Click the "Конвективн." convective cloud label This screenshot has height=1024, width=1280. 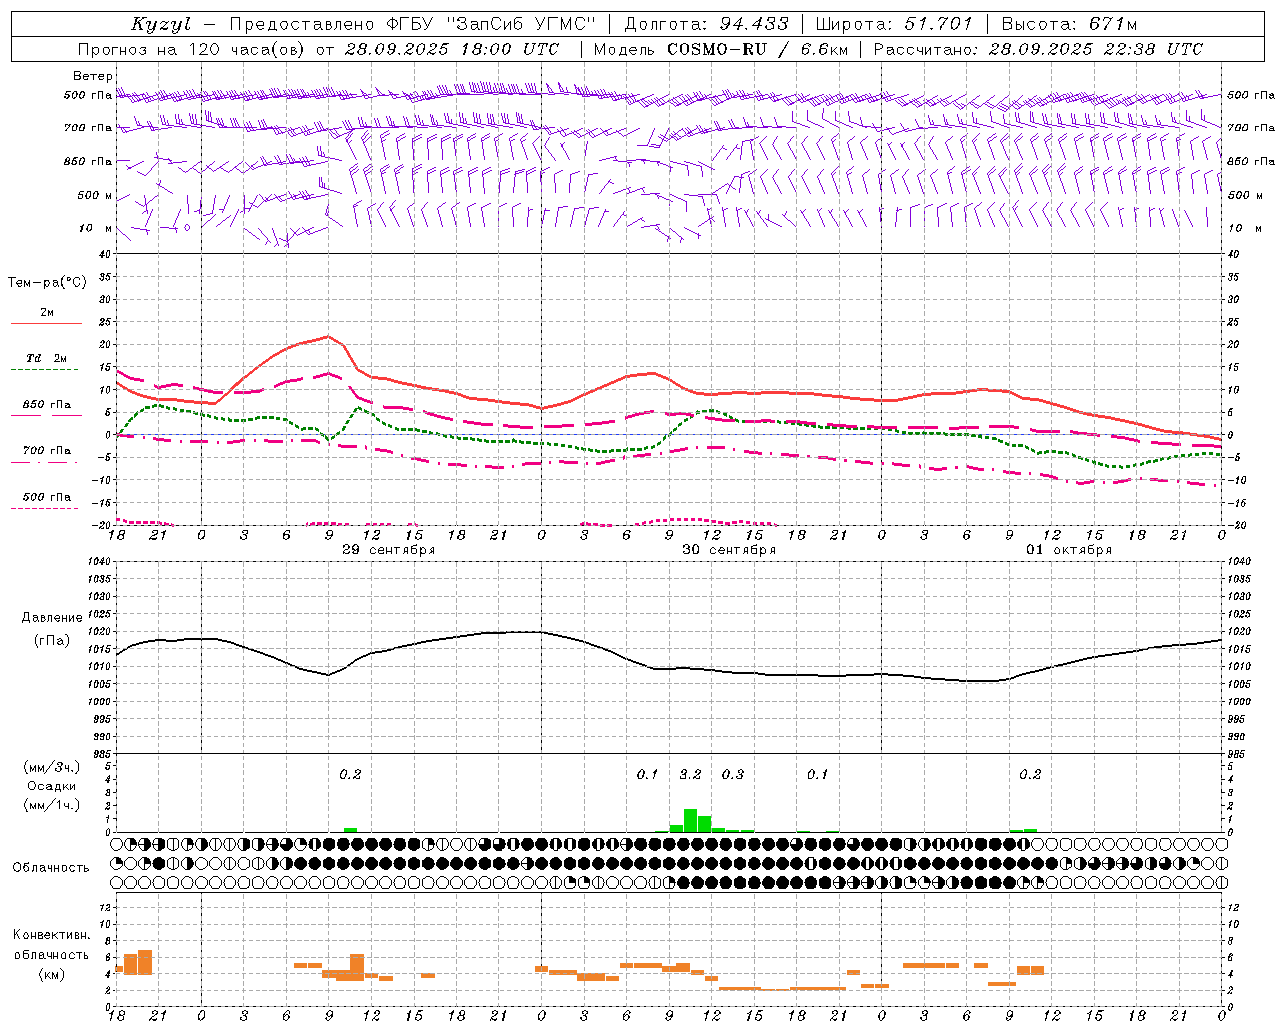click(51, 935)
